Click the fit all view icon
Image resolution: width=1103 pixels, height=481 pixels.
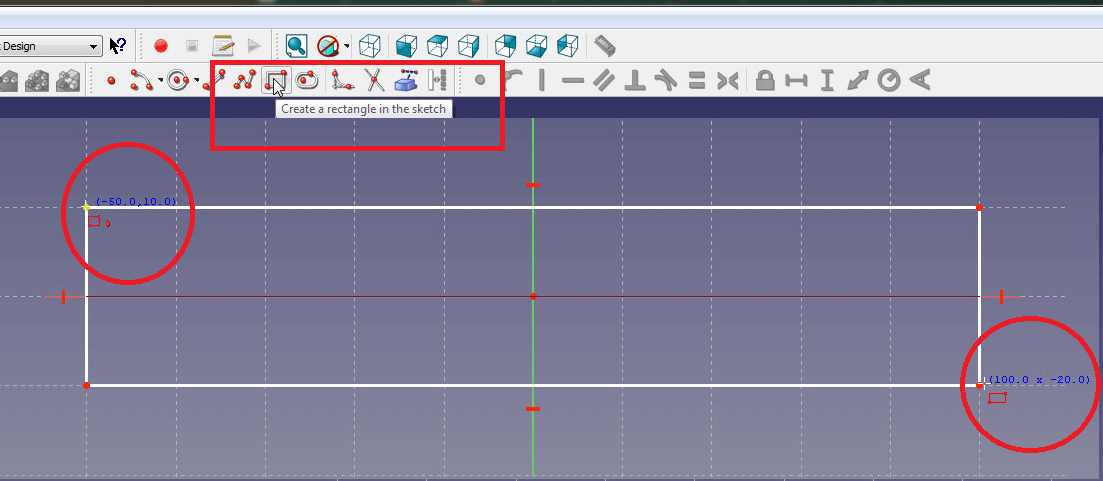[296, 46]
